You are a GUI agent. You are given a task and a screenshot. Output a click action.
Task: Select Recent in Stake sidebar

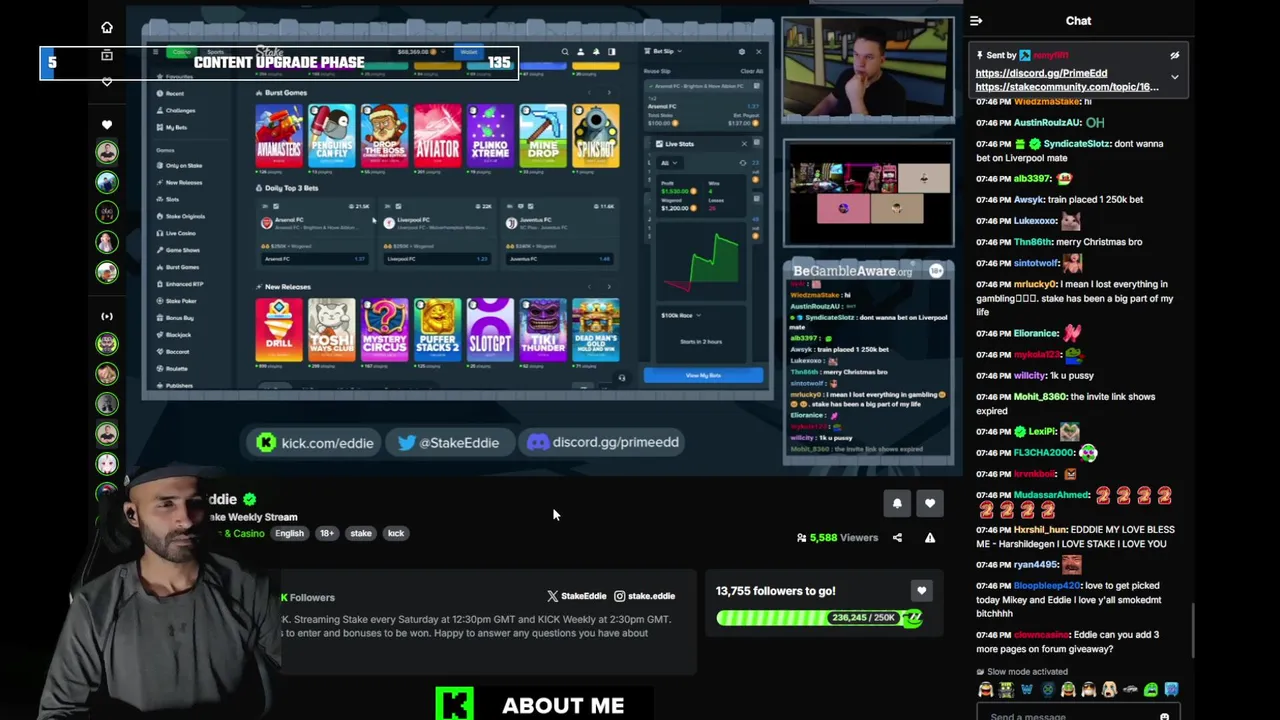[175, 93]
